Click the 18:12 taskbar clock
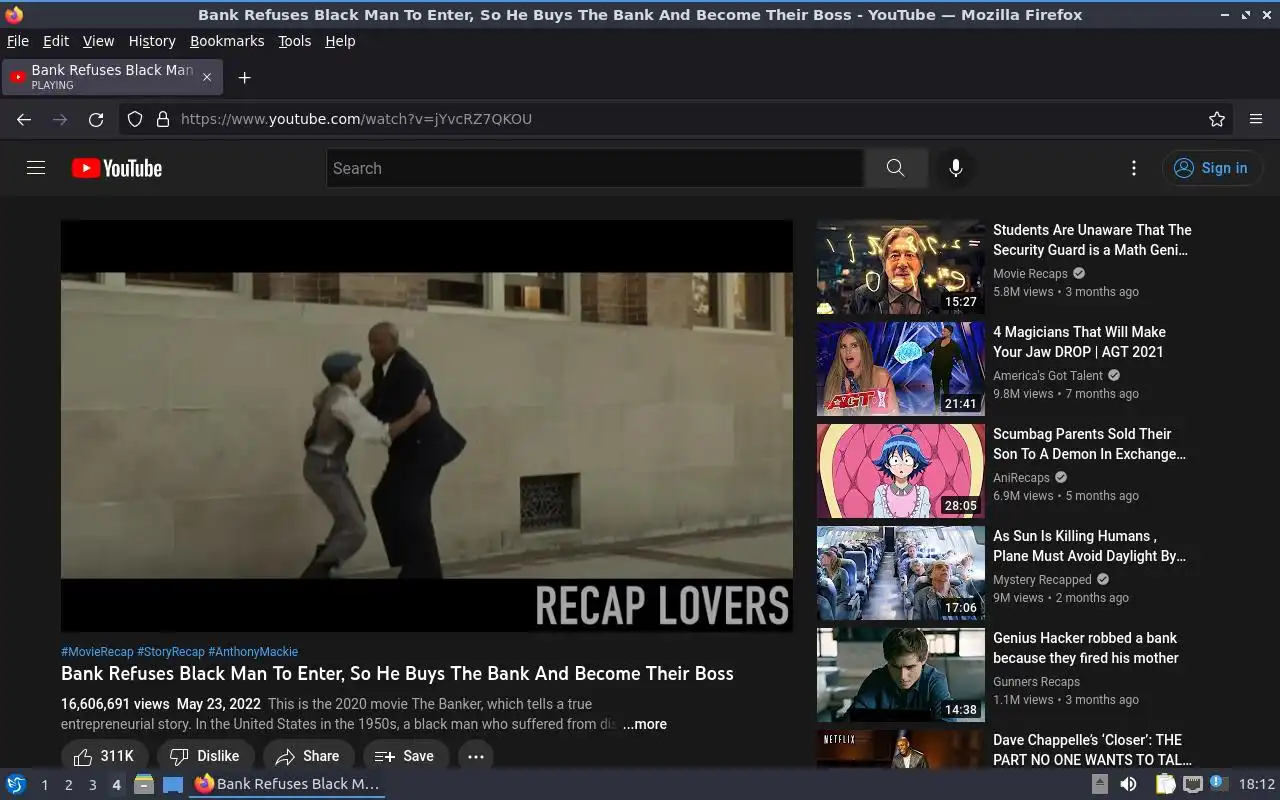Viewport: 1280px width, 800px height. pos(1257,785)
